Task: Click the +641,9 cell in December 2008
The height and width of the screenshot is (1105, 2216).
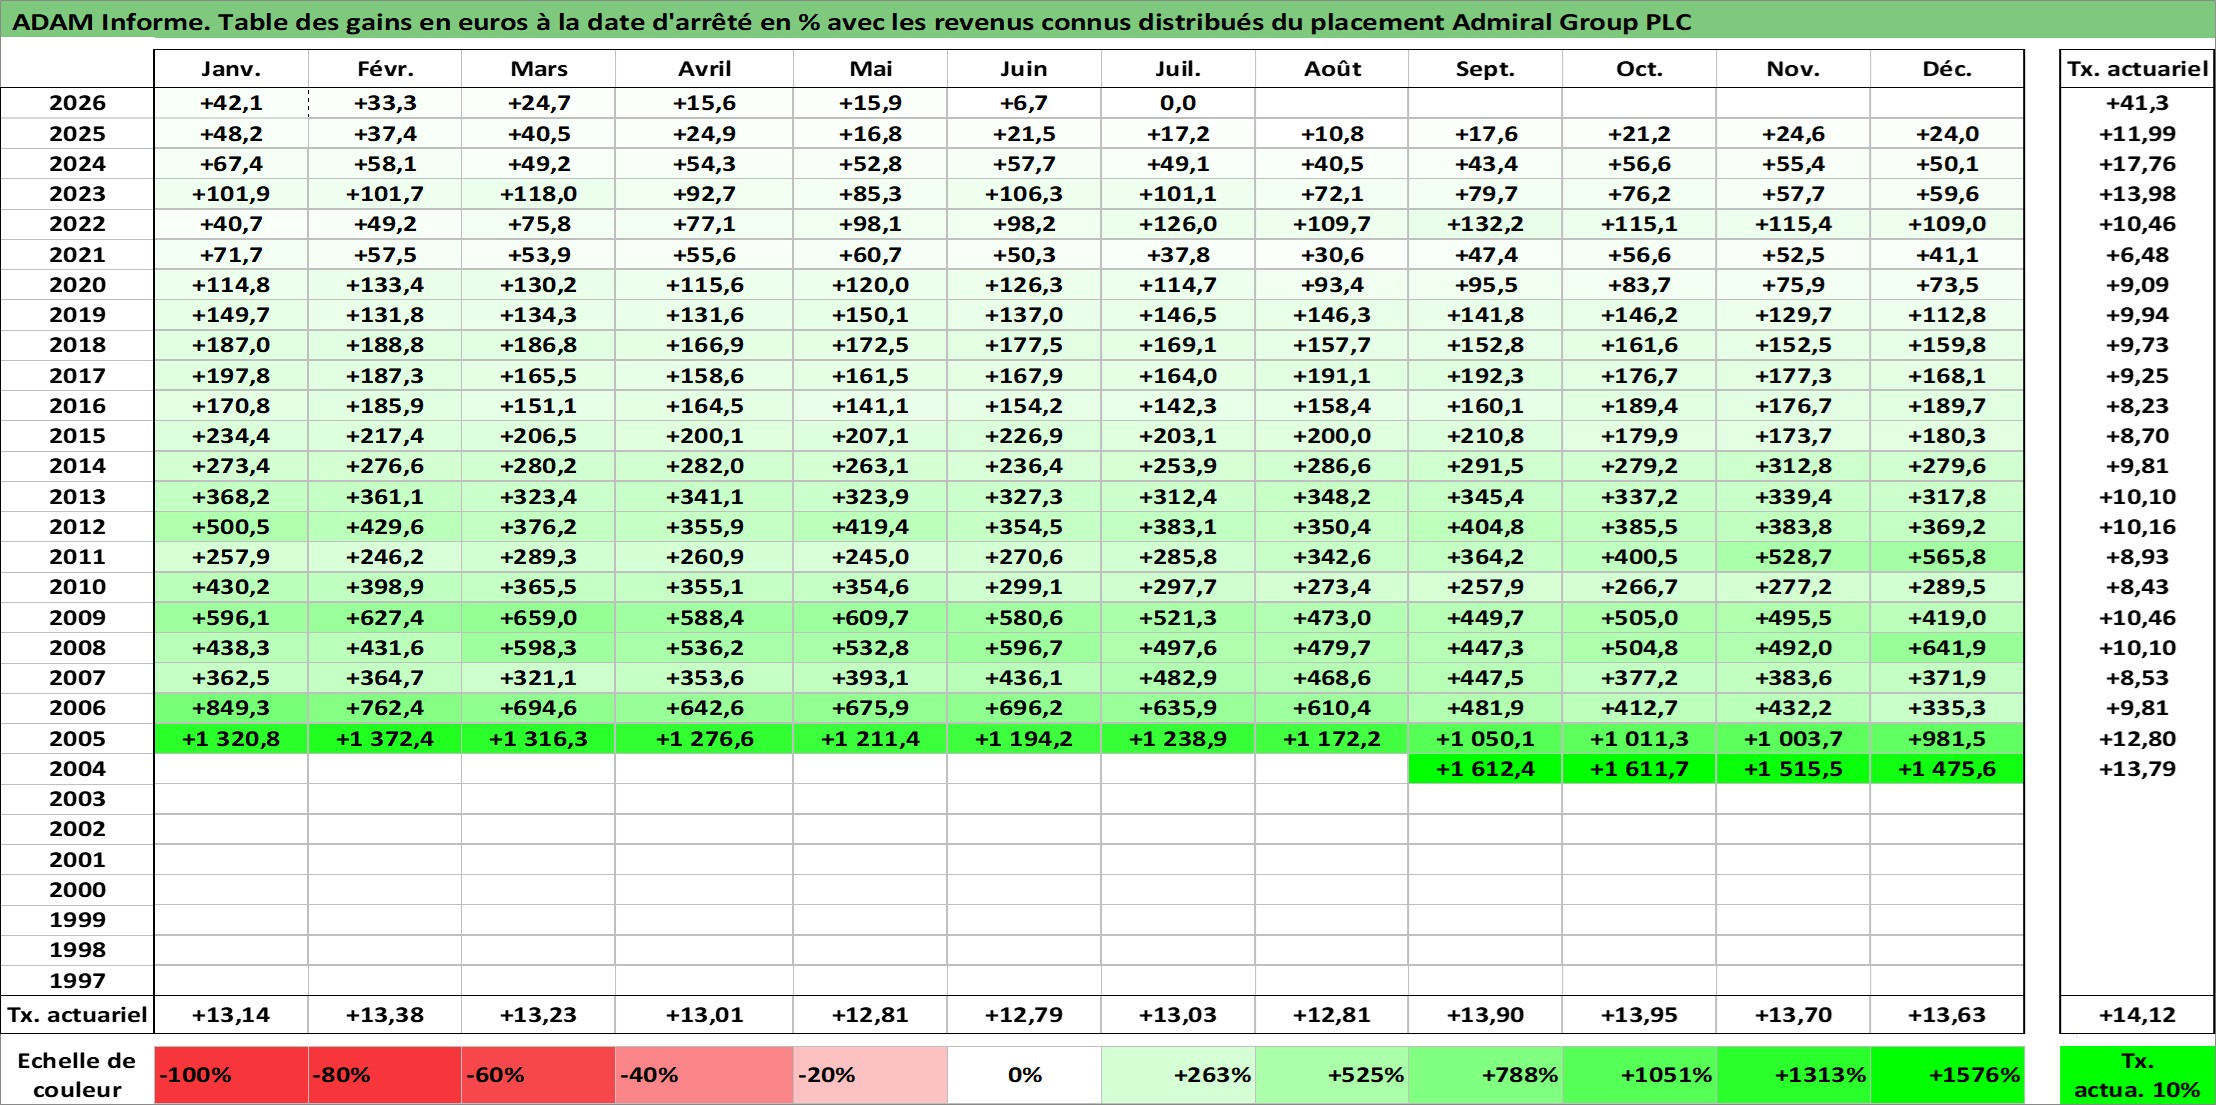Action: point(1947,648)
